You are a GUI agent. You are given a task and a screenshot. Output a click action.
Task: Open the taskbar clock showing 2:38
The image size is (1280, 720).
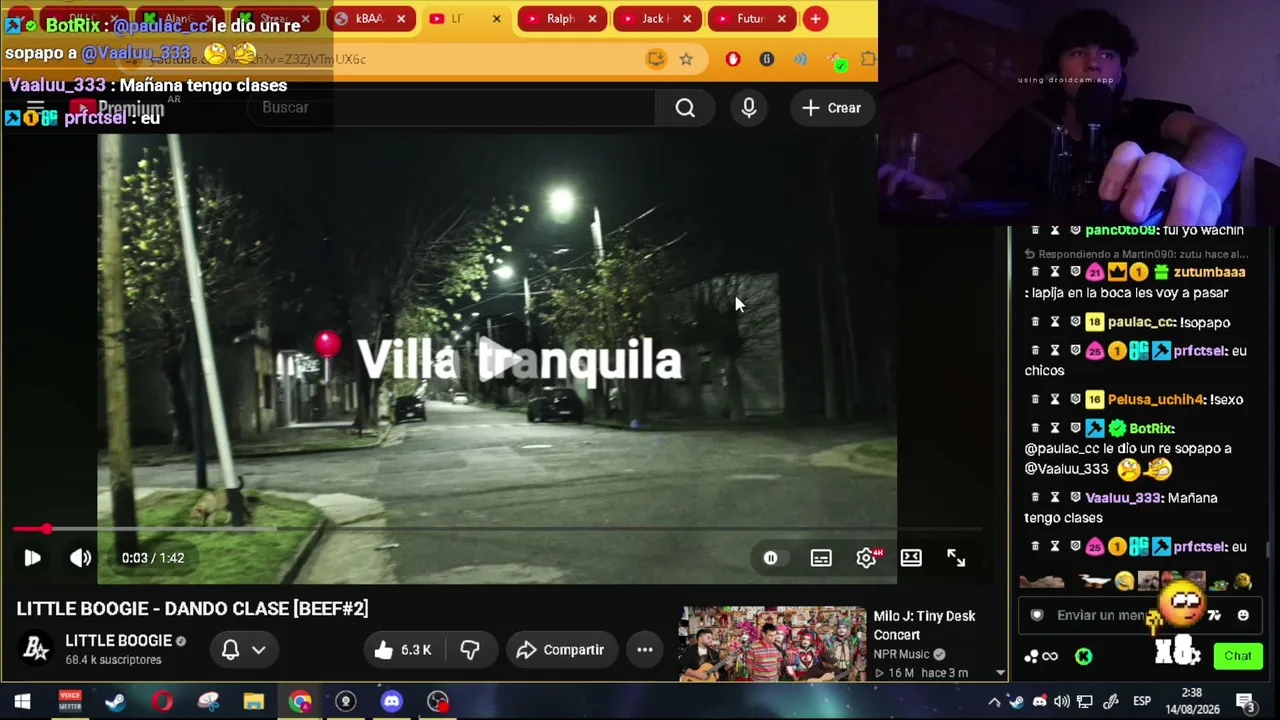(x=1191, y=701)
